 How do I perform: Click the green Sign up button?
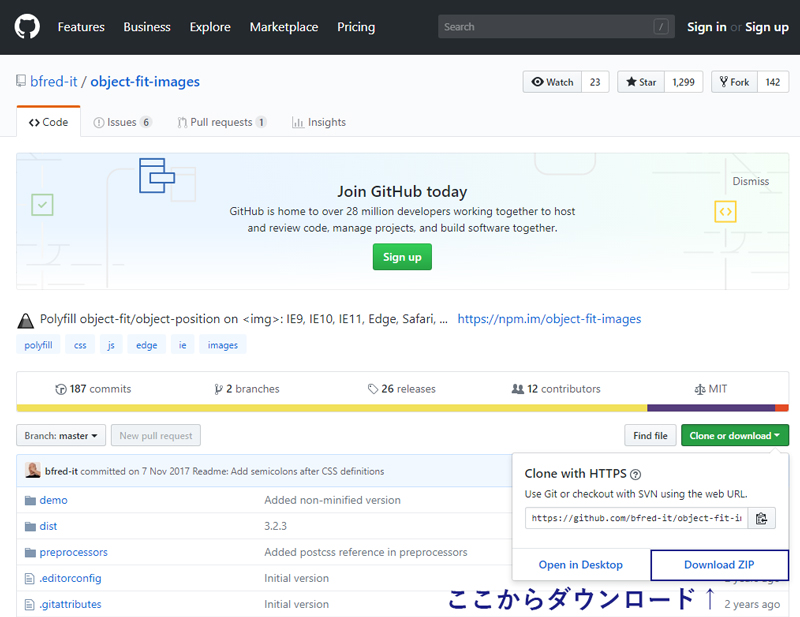tap(402, 257)
